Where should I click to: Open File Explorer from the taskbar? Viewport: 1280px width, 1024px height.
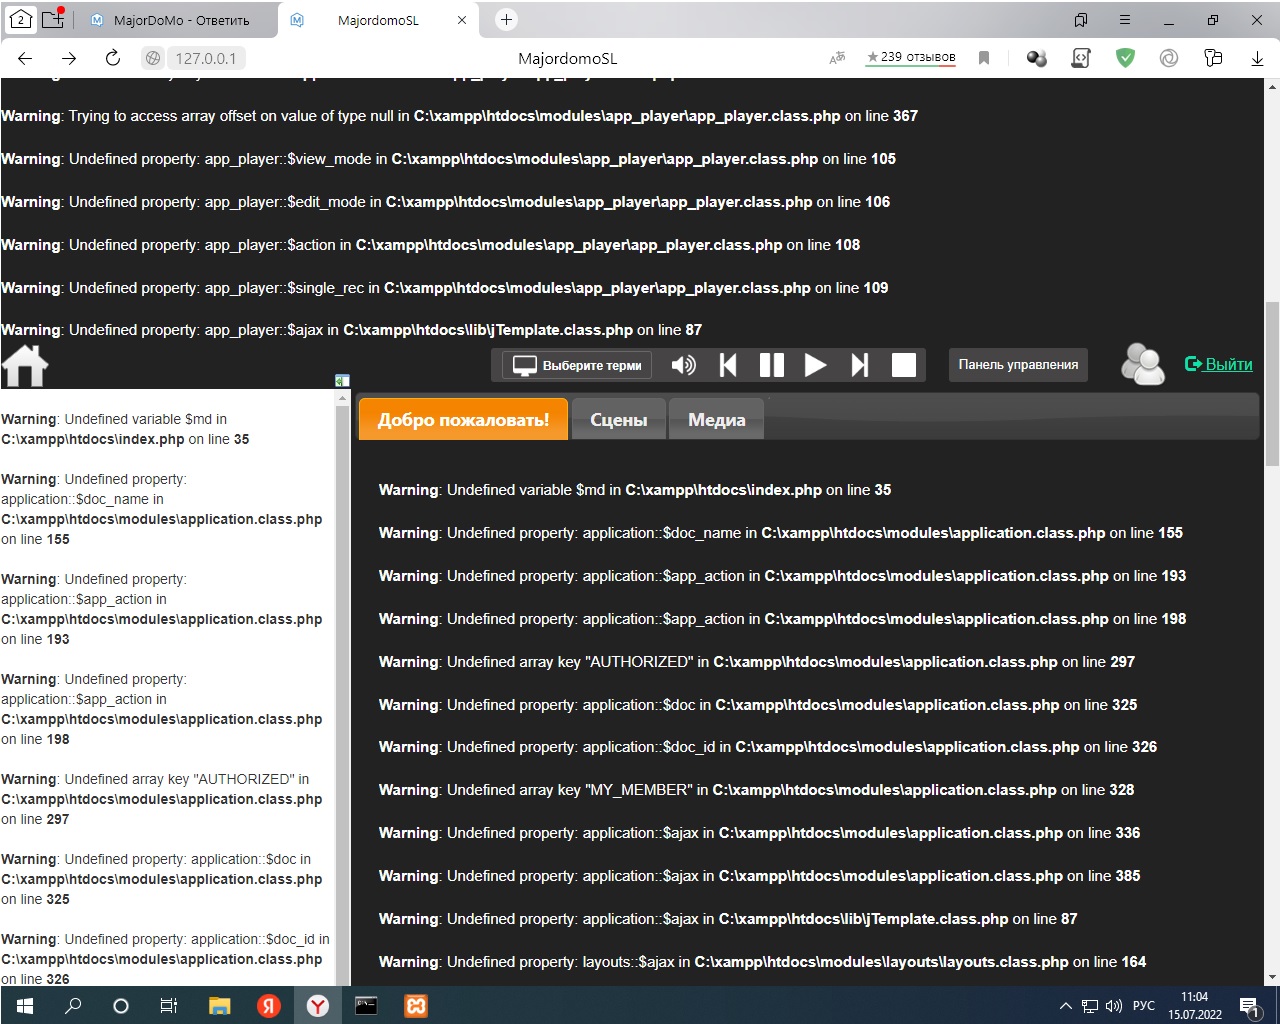point(219,1006)
